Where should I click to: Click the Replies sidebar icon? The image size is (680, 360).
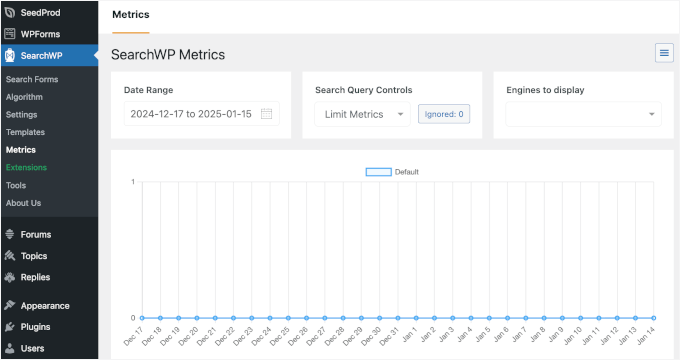click(10, 277)
